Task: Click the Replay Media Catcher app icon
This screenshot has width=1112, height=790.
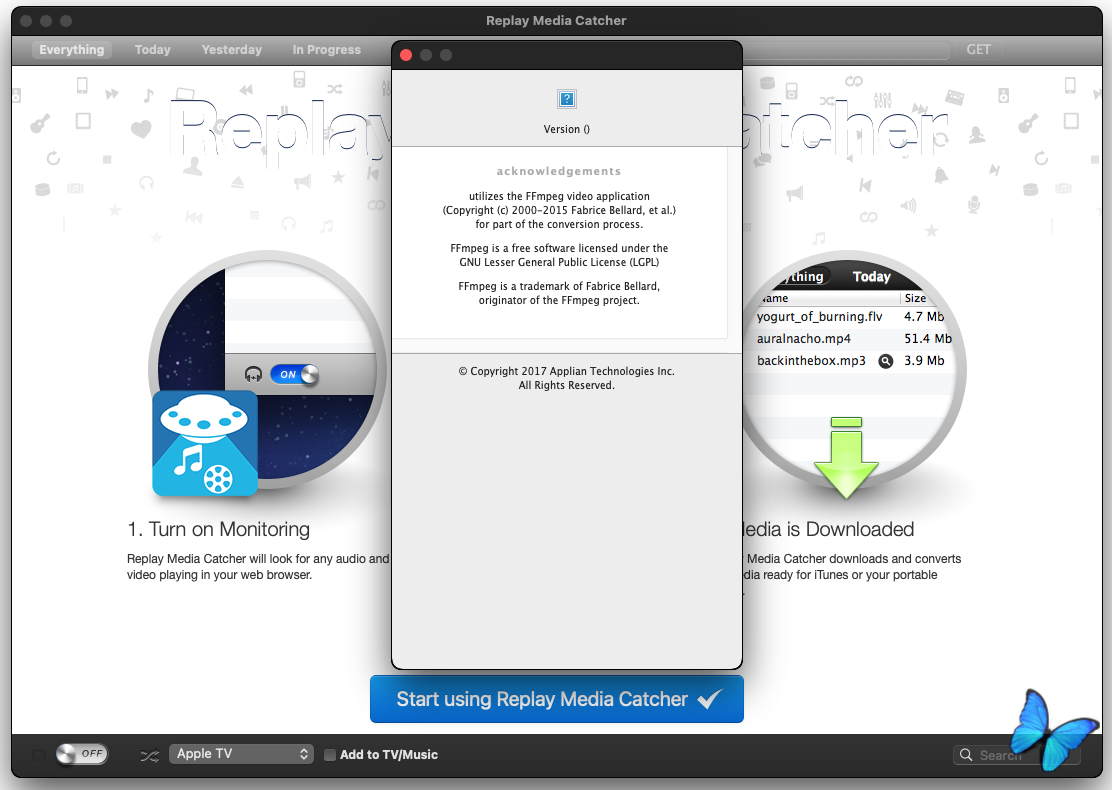Action: pos(205,443)
